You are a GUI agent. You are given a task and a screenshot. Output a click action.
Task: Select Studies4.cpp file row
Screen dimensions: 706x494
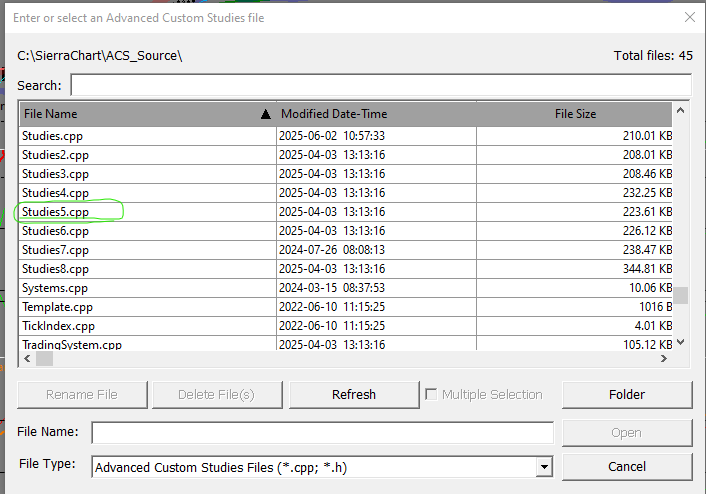345,193
